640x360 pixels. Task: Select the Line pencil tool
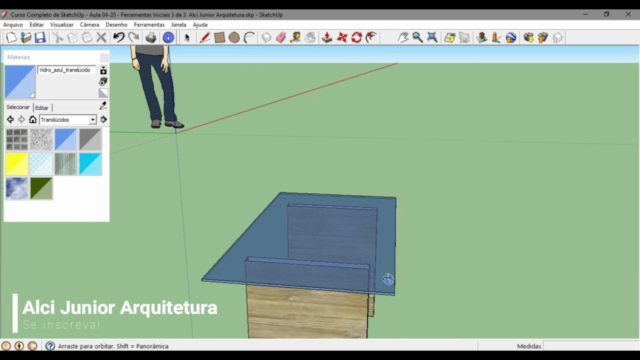tap(204, 38)
